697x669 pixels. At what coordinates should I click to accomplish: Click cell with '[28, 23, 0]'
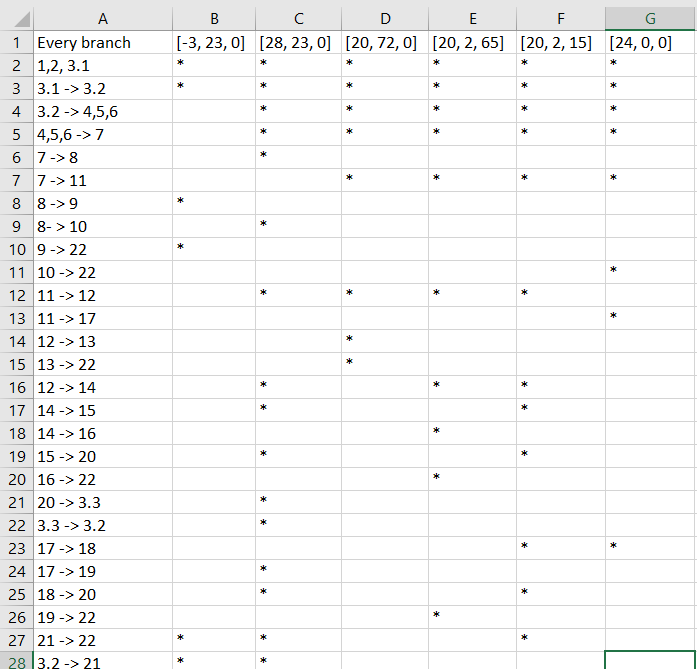(298, 43)
